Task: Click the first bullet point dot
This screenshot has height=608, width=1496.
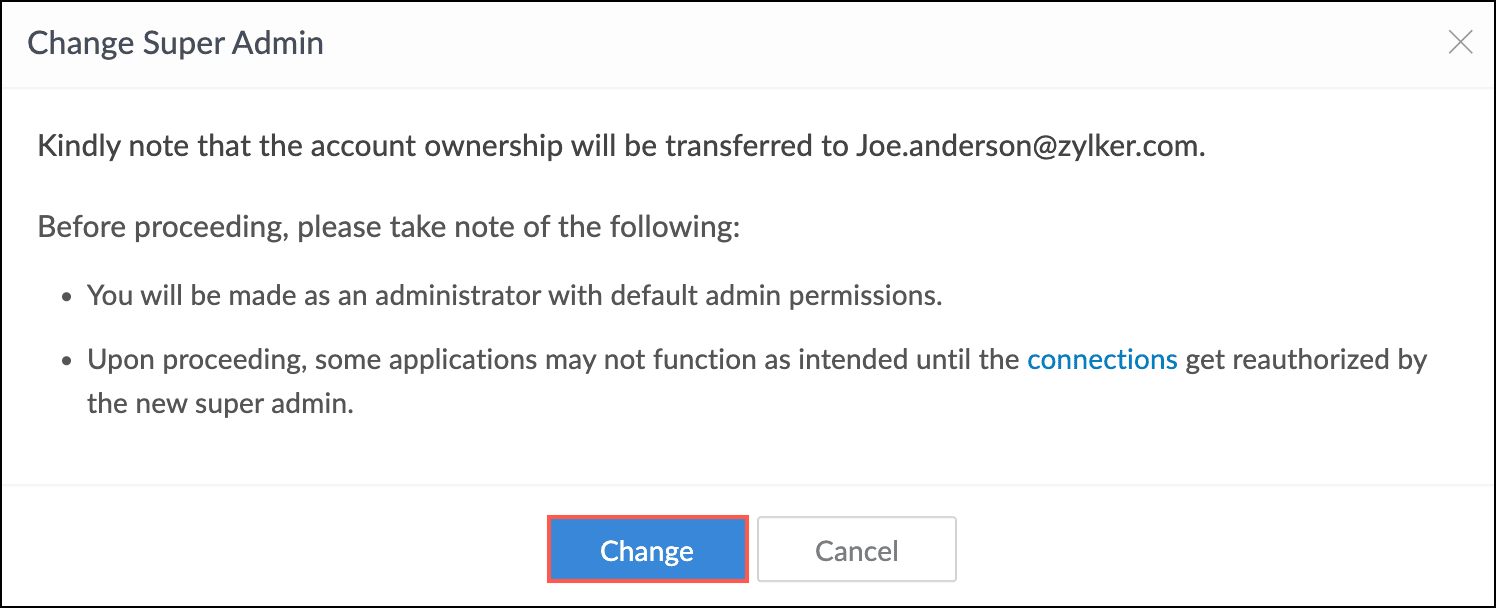Action: (67, 297)
